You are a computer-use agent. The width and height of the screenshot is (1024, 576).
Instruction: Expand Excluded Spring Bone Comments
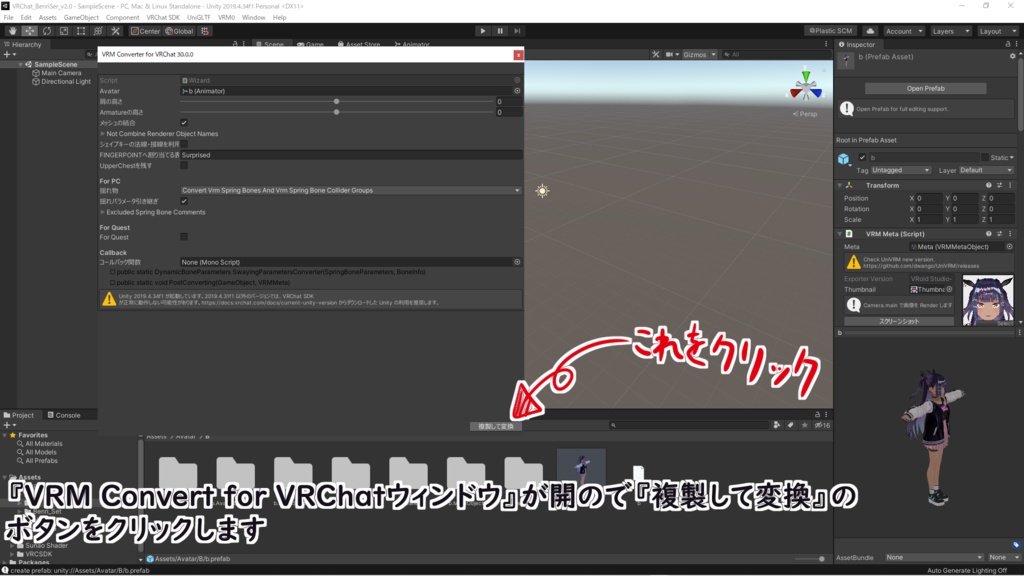(103, 212)
